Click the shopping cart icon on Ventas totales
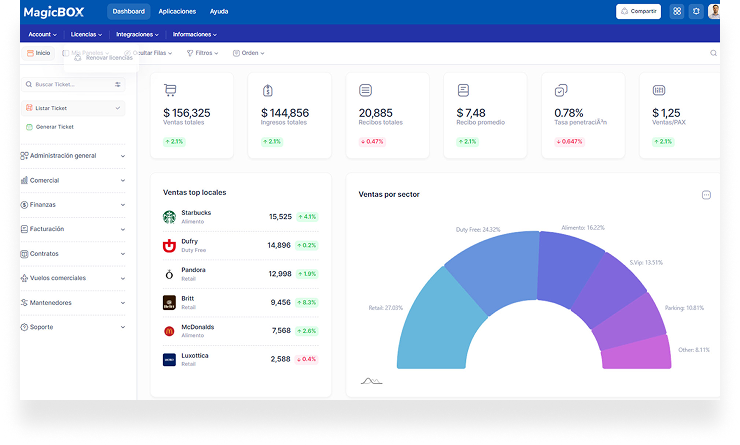 click(x=170, y=90)
